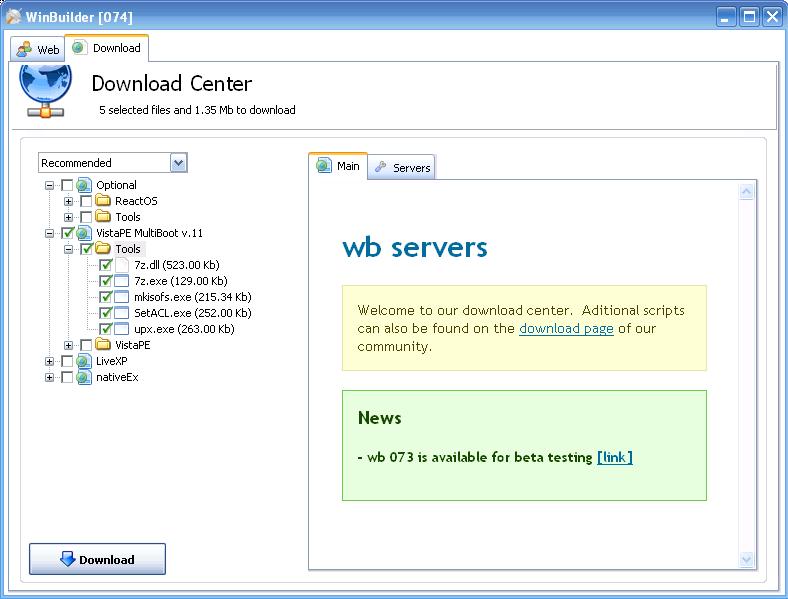The height and width of the screenshot is (599, 788).
Task: Select the upx.exe (263.00 Kb) row
Action: [184, 329]
